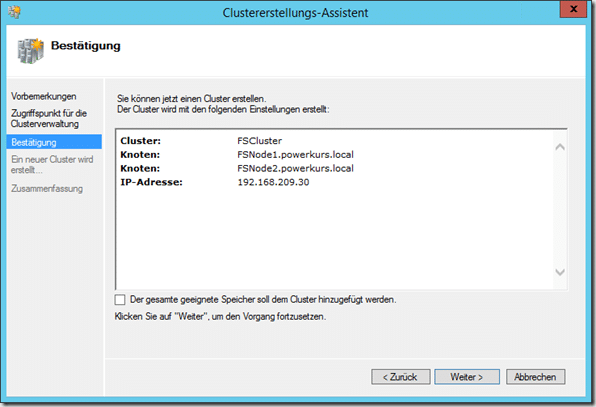Continue with the Weiter button
596x407 pixels.
(x=467, y=377)
